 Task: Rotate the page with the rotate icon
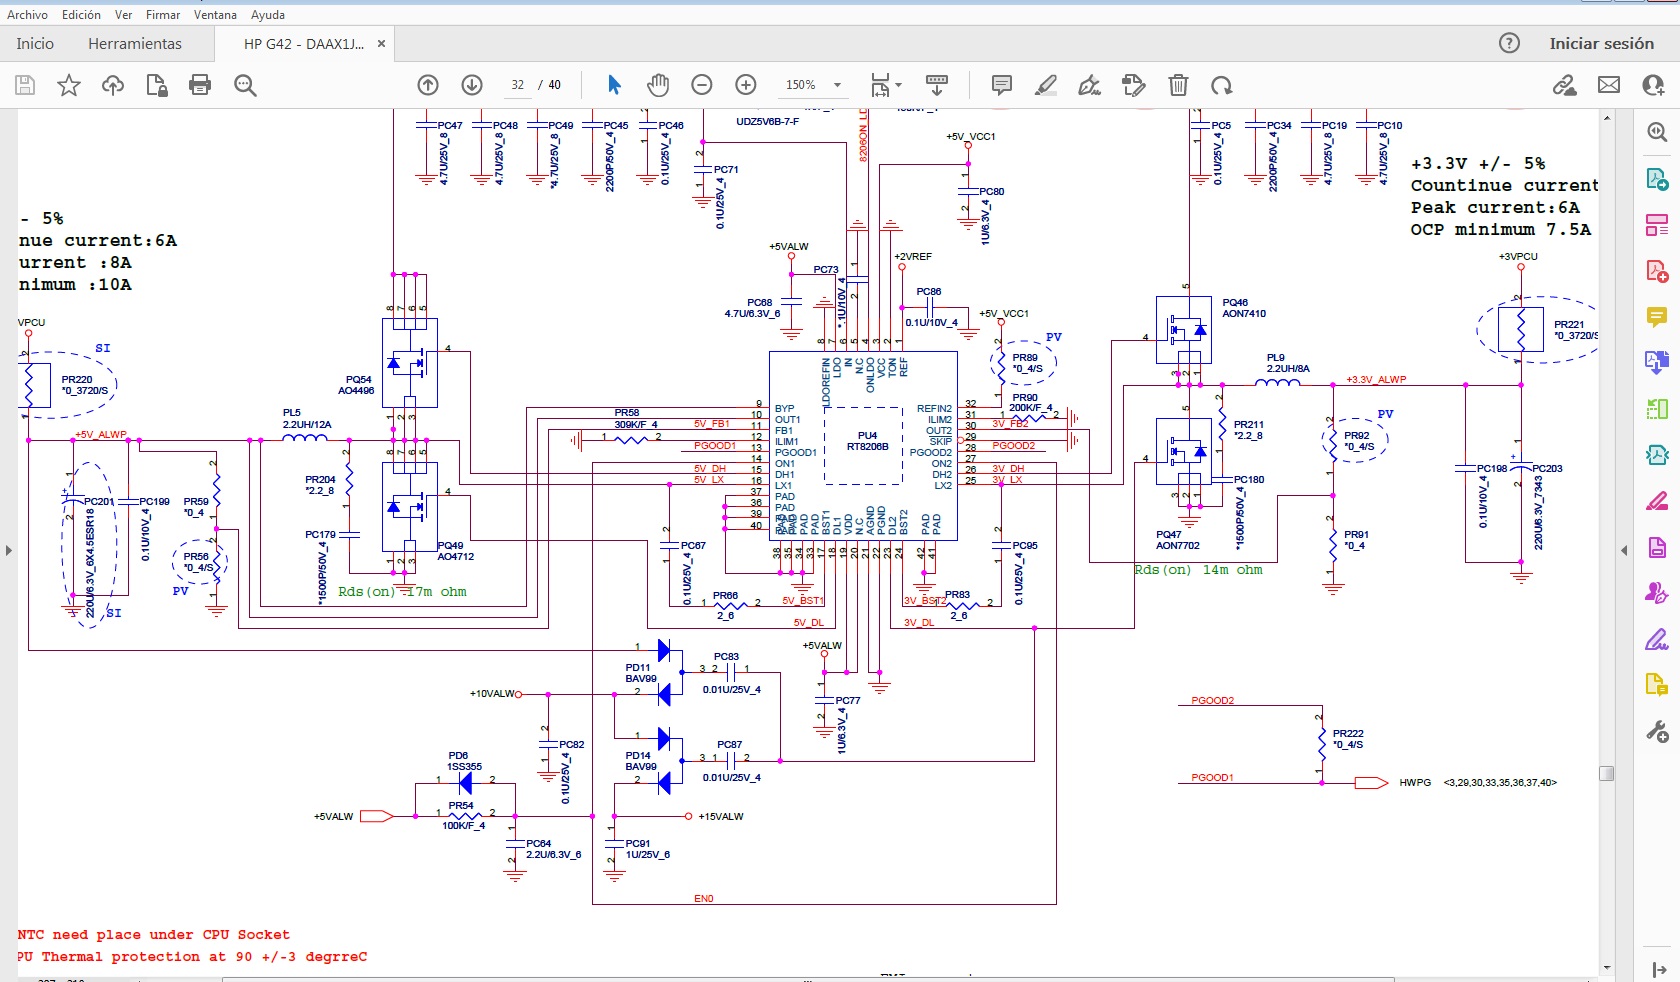point(1222,85)
